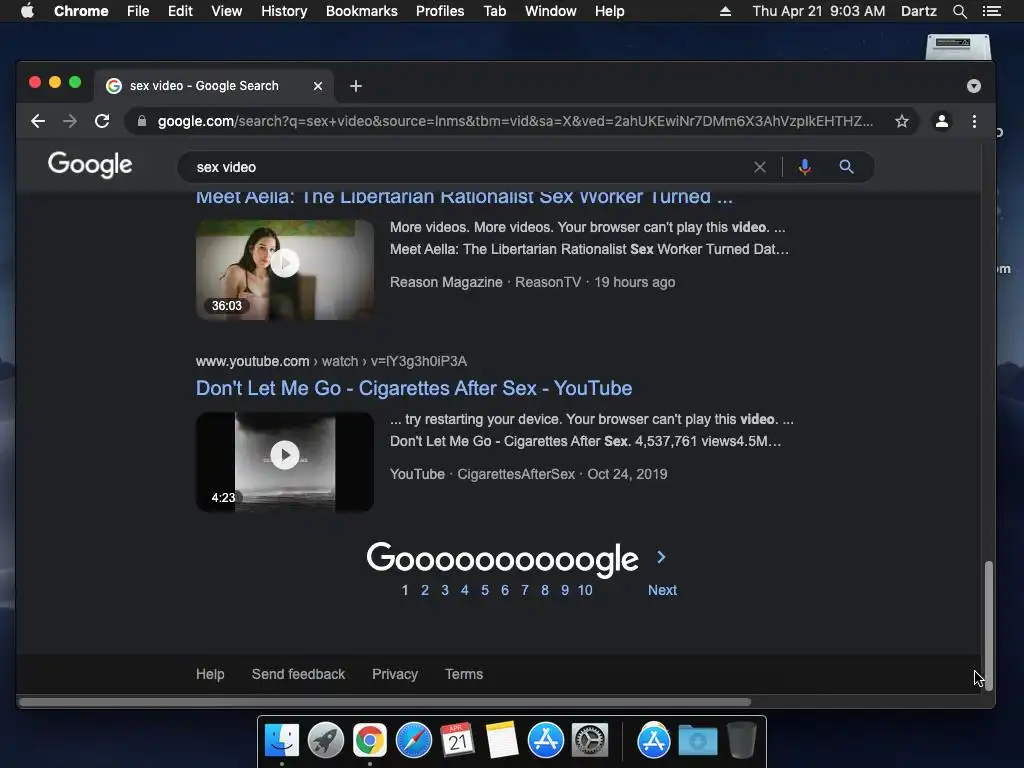Open the History menu
1024x768 pixels.
(284, 11)
